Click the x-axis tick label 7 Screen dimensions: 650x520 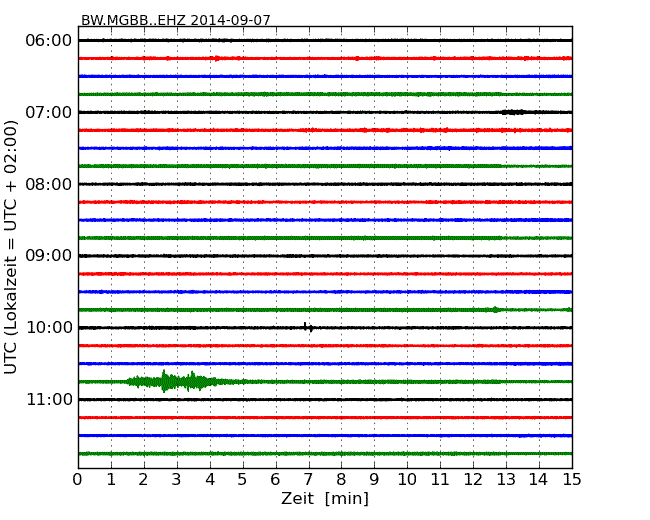point(308,480)
